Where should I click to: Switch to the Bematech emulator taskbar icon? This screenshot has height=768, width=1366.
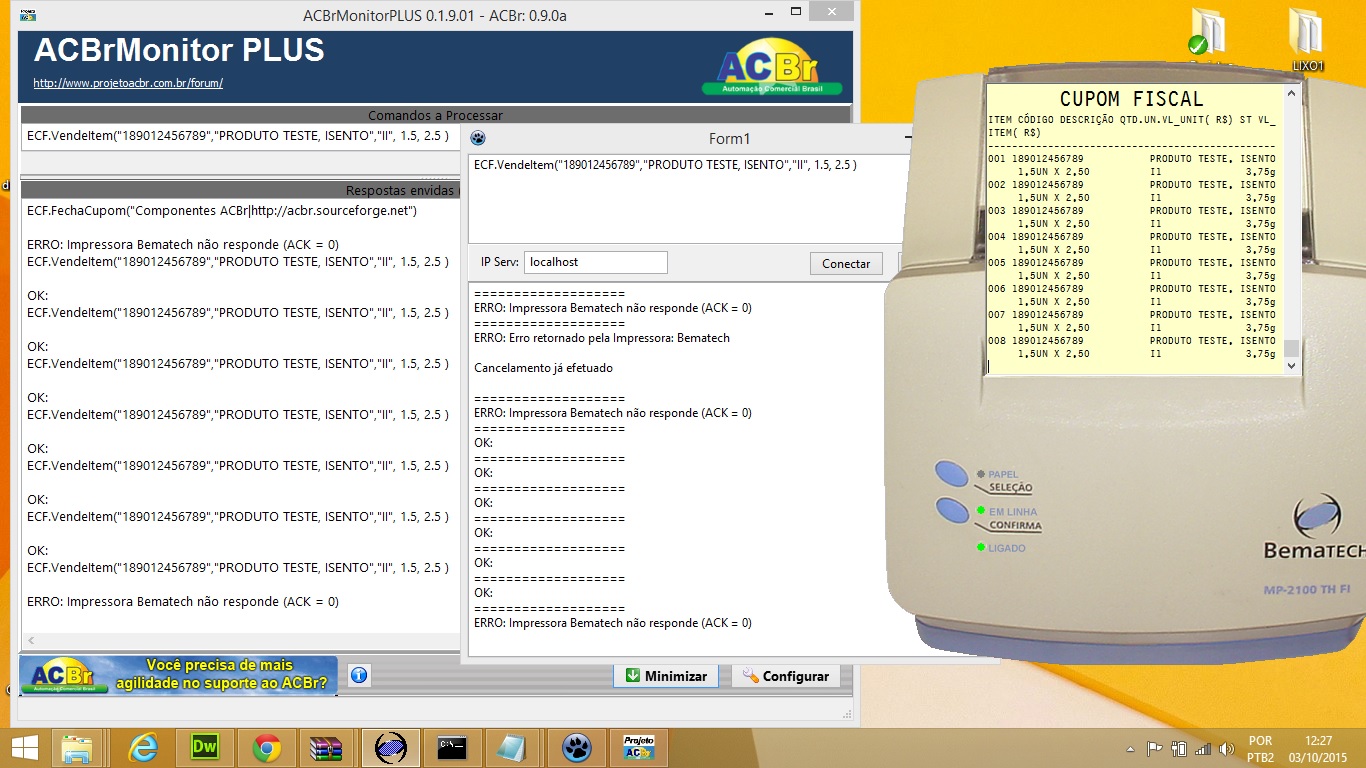click(390, 748)
